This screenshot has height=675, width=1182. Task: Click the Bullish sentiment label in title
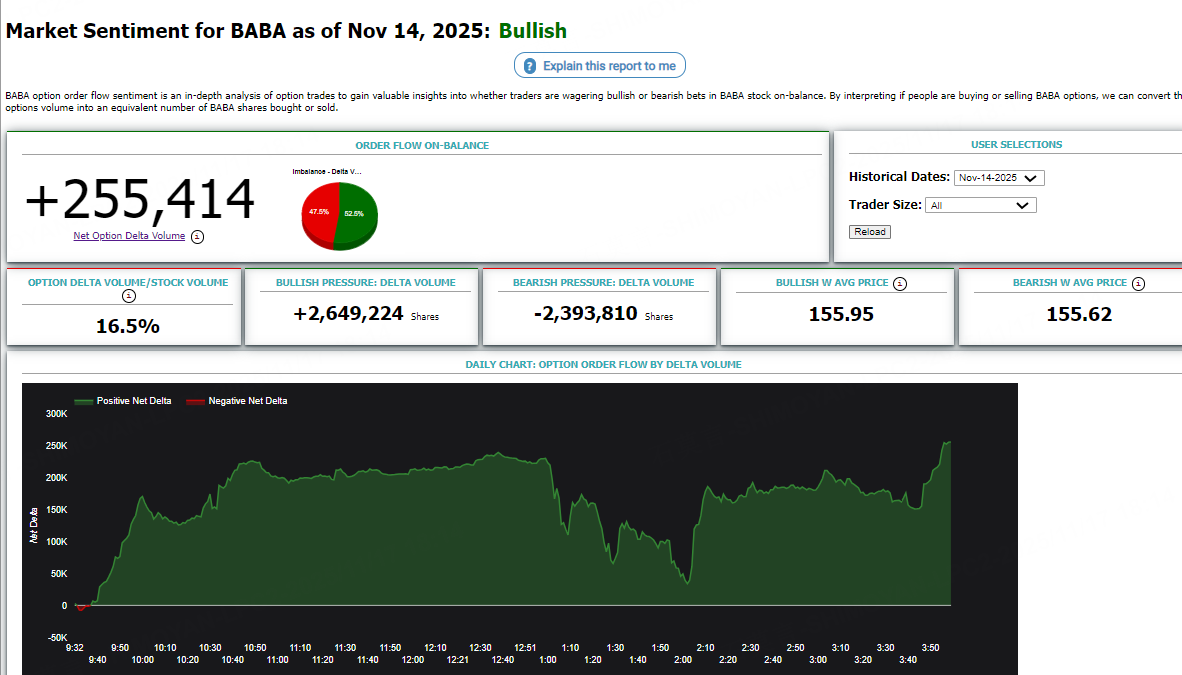[533, 31]
